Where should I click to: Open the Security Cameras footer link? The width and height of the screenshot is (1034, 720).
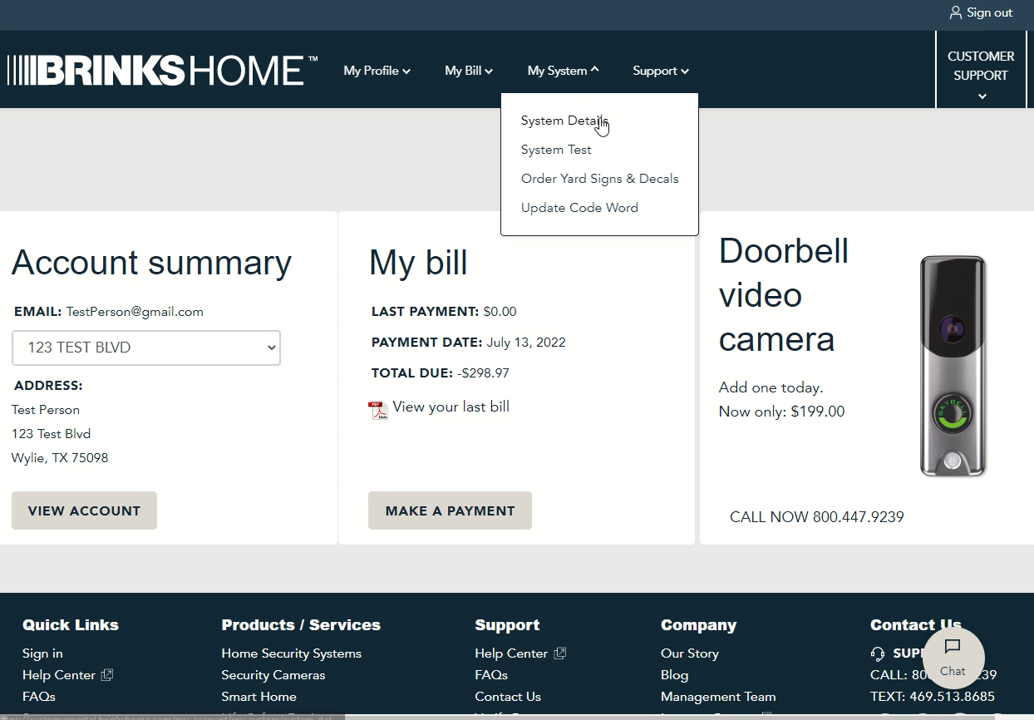point(273,675)
